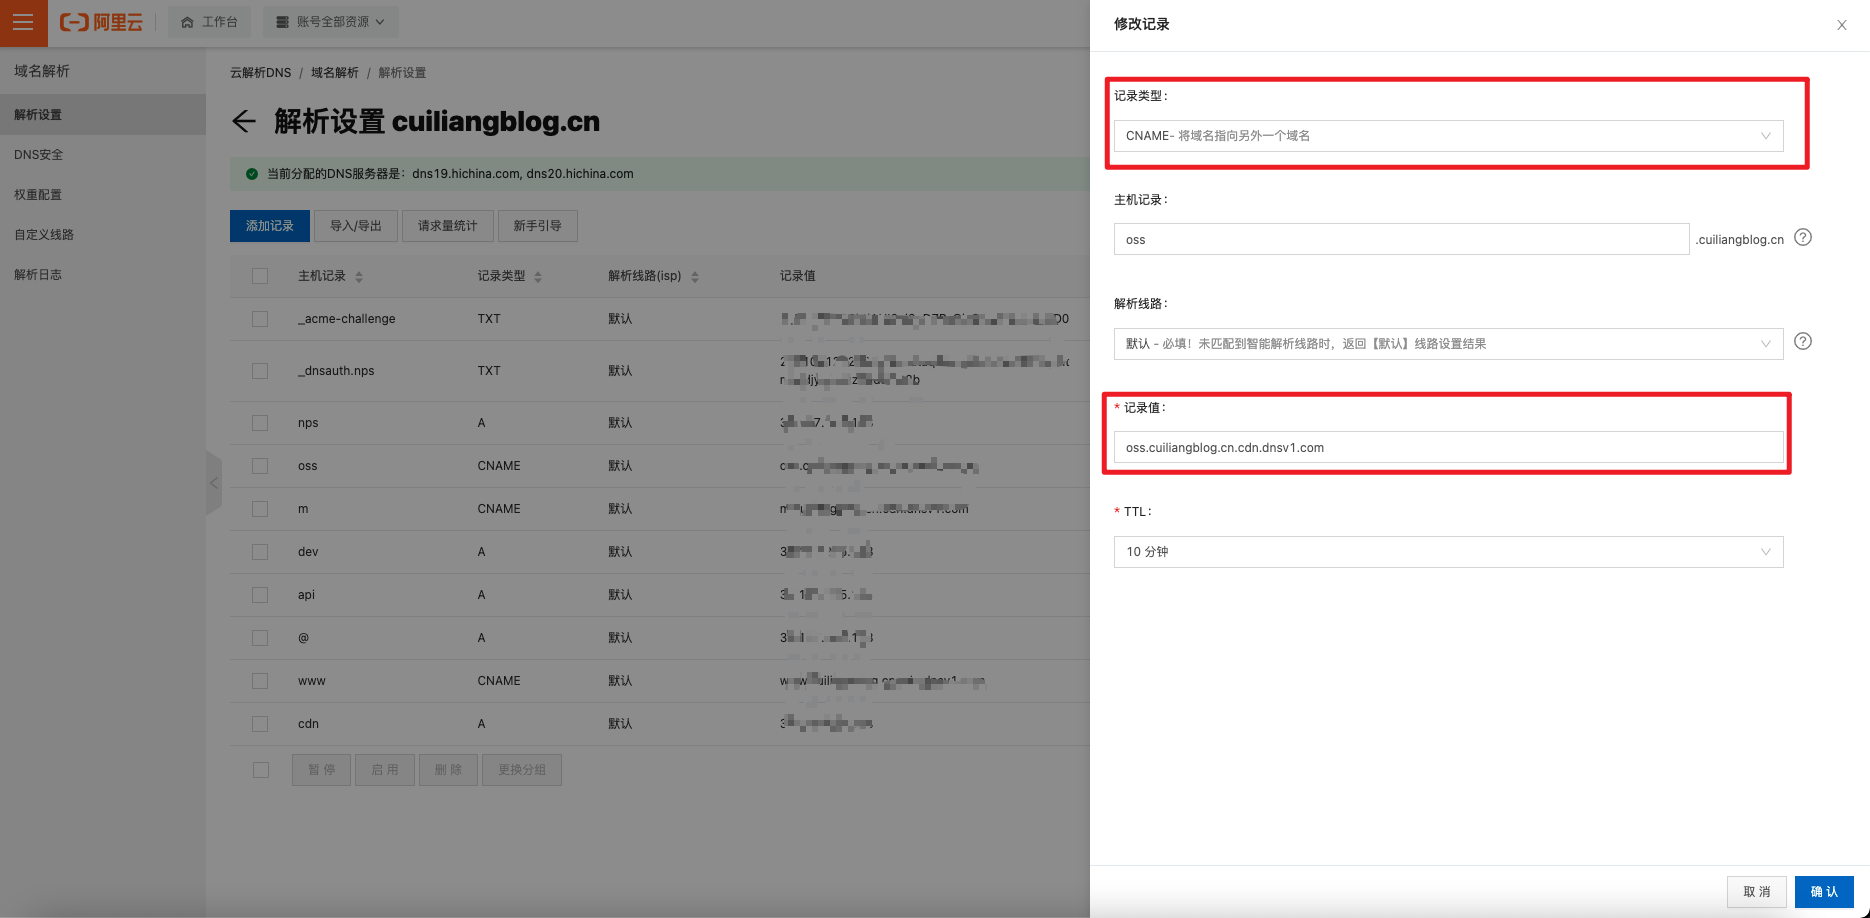
Task: Go back with the arrow beside 解析设置
Action: (x=244, y=122)
